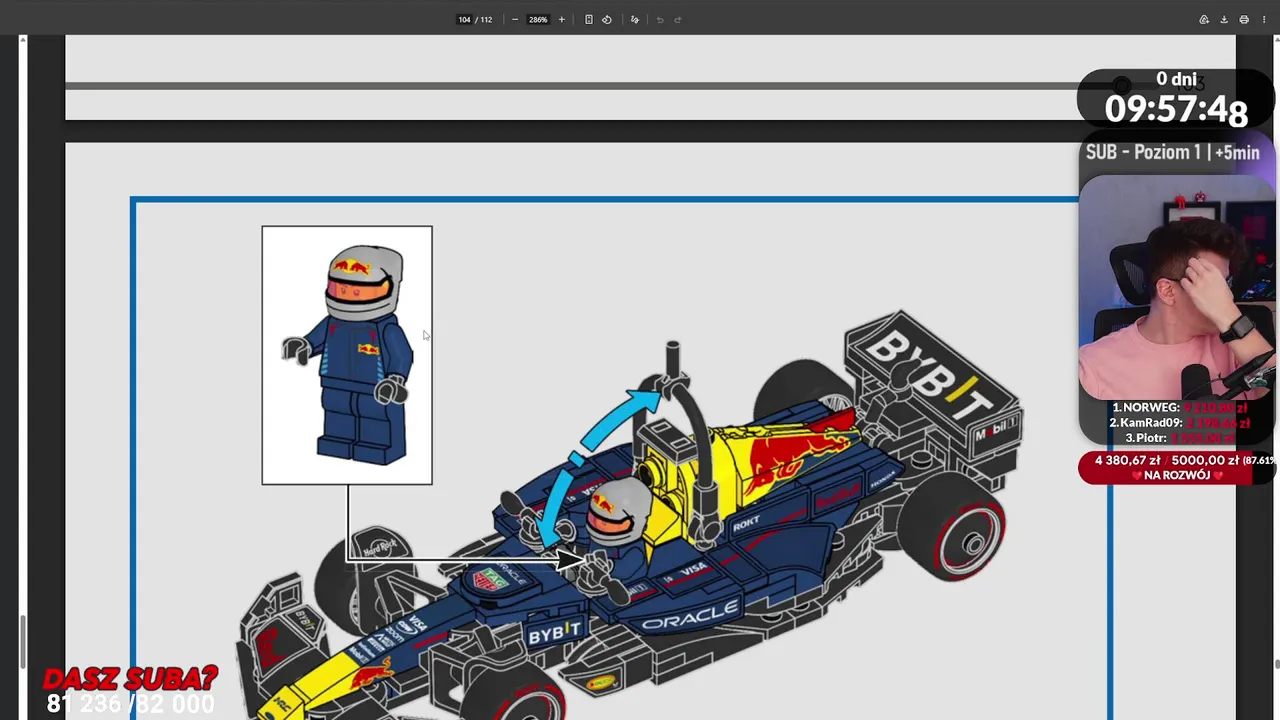Edit the current page number field
The height and width of the screenshot is (720, 1280).
point(464,19)
